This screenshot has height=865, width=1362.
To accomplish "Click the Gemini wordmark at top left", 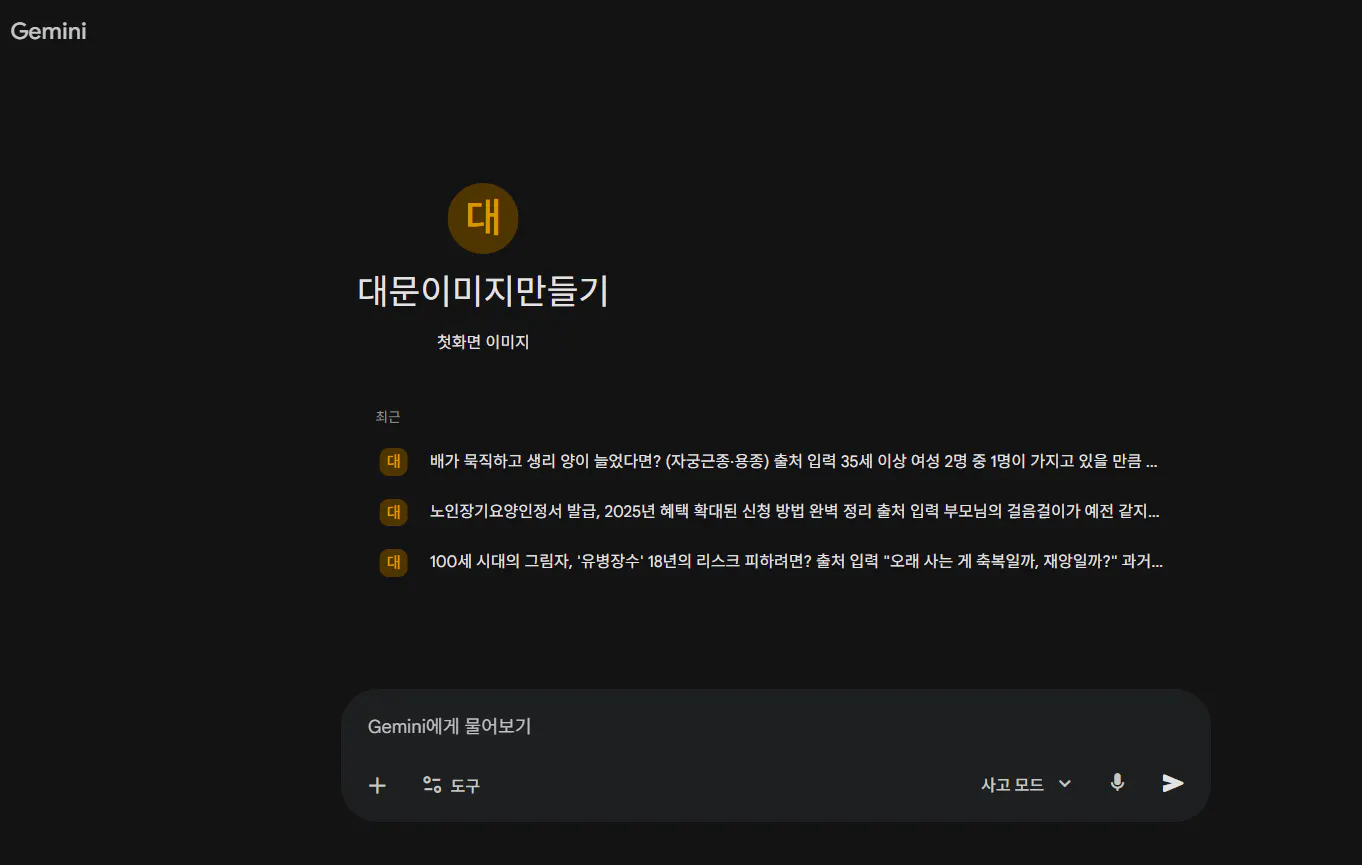I will click(x=48, y=30).
